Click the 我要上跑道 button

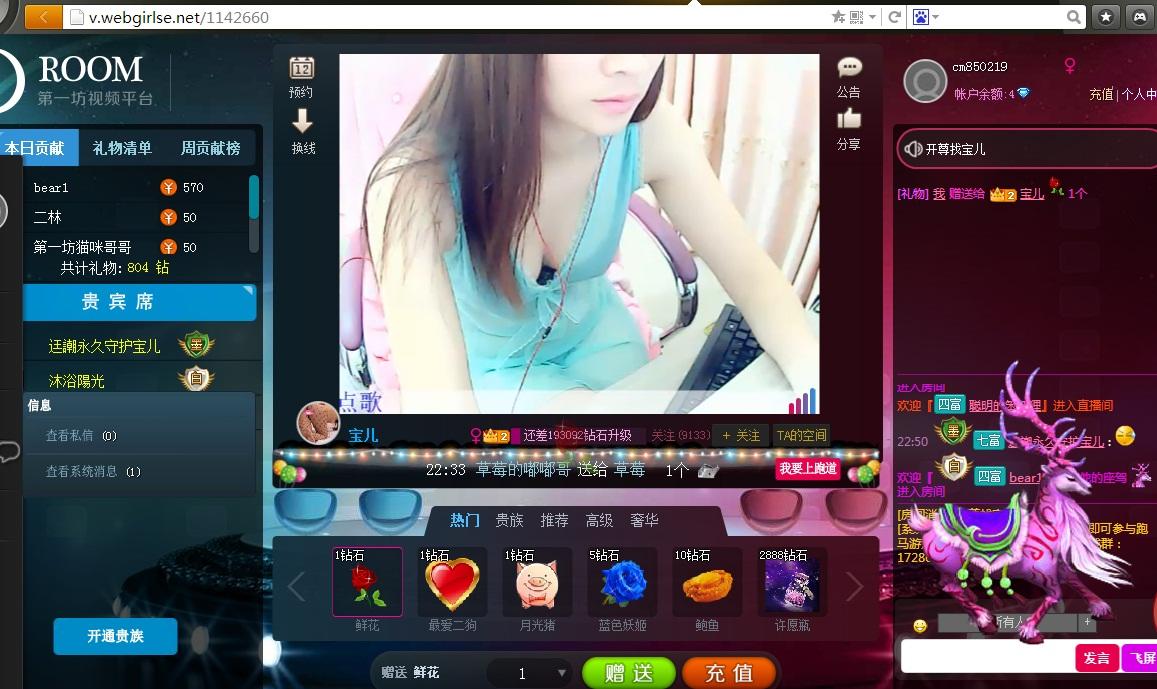click(x=808, y=468)
